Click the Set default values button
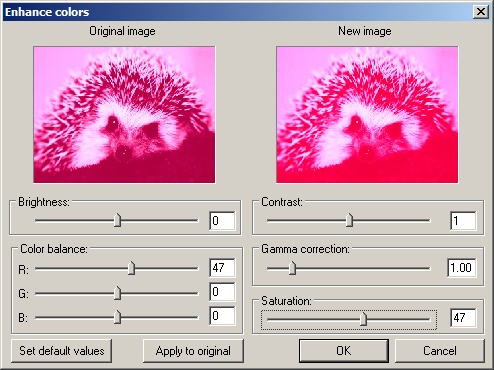The image size is (494, 370). tap(61, 351)
